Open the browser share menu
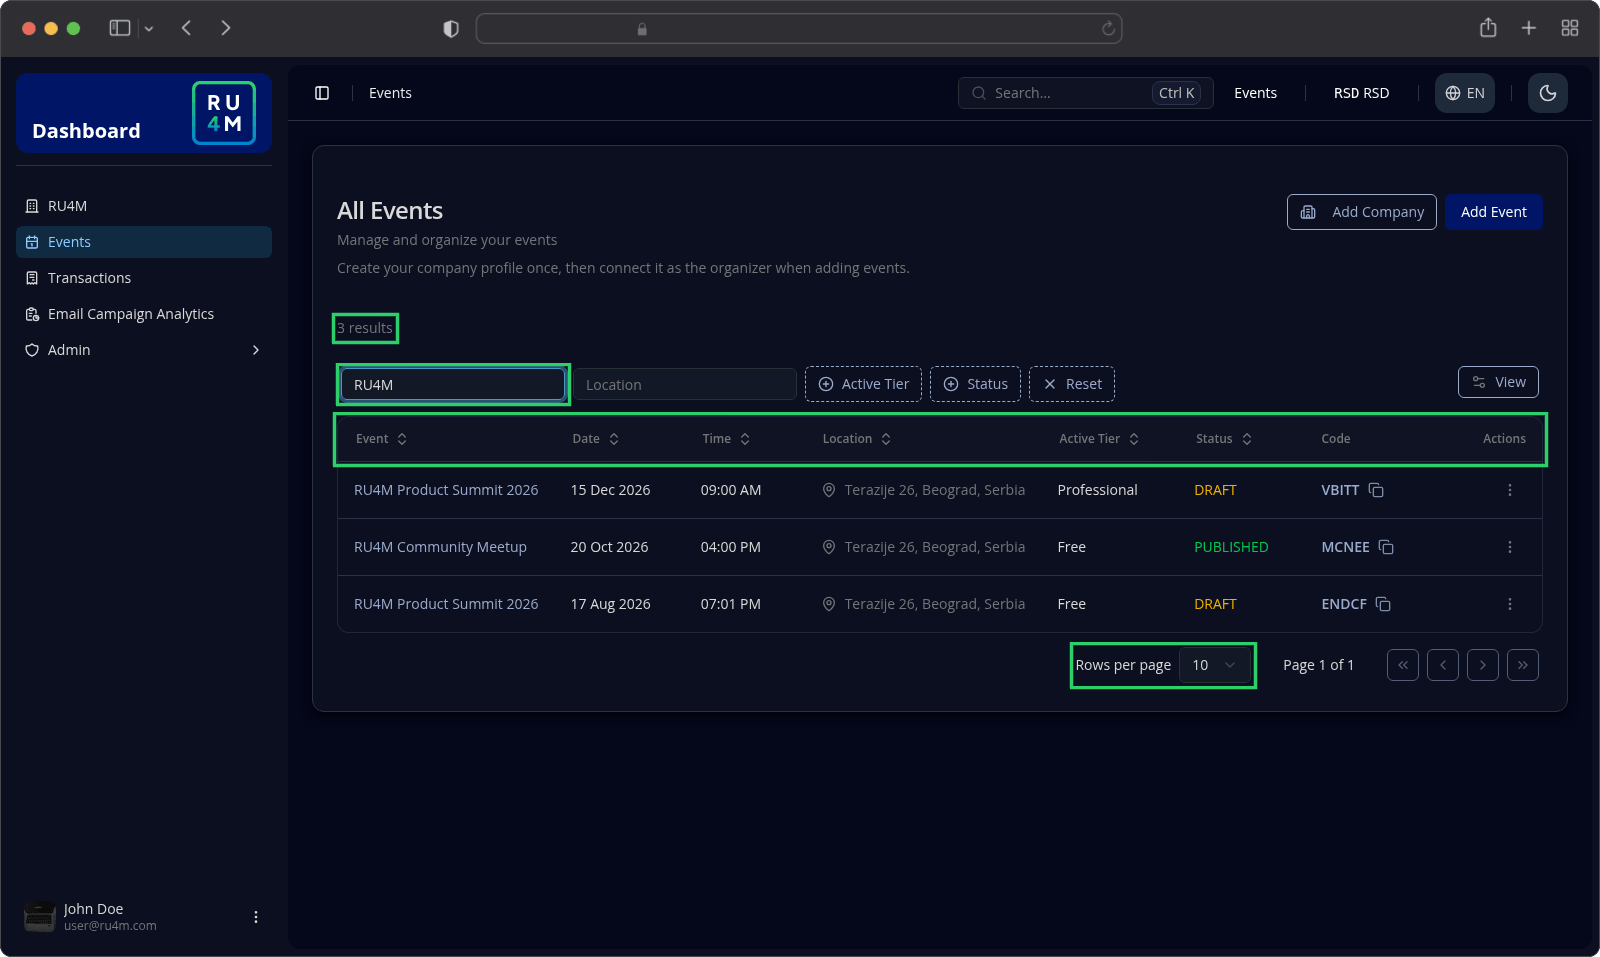The height and width of the screenshot is (957, 1600). (1488, 28)
